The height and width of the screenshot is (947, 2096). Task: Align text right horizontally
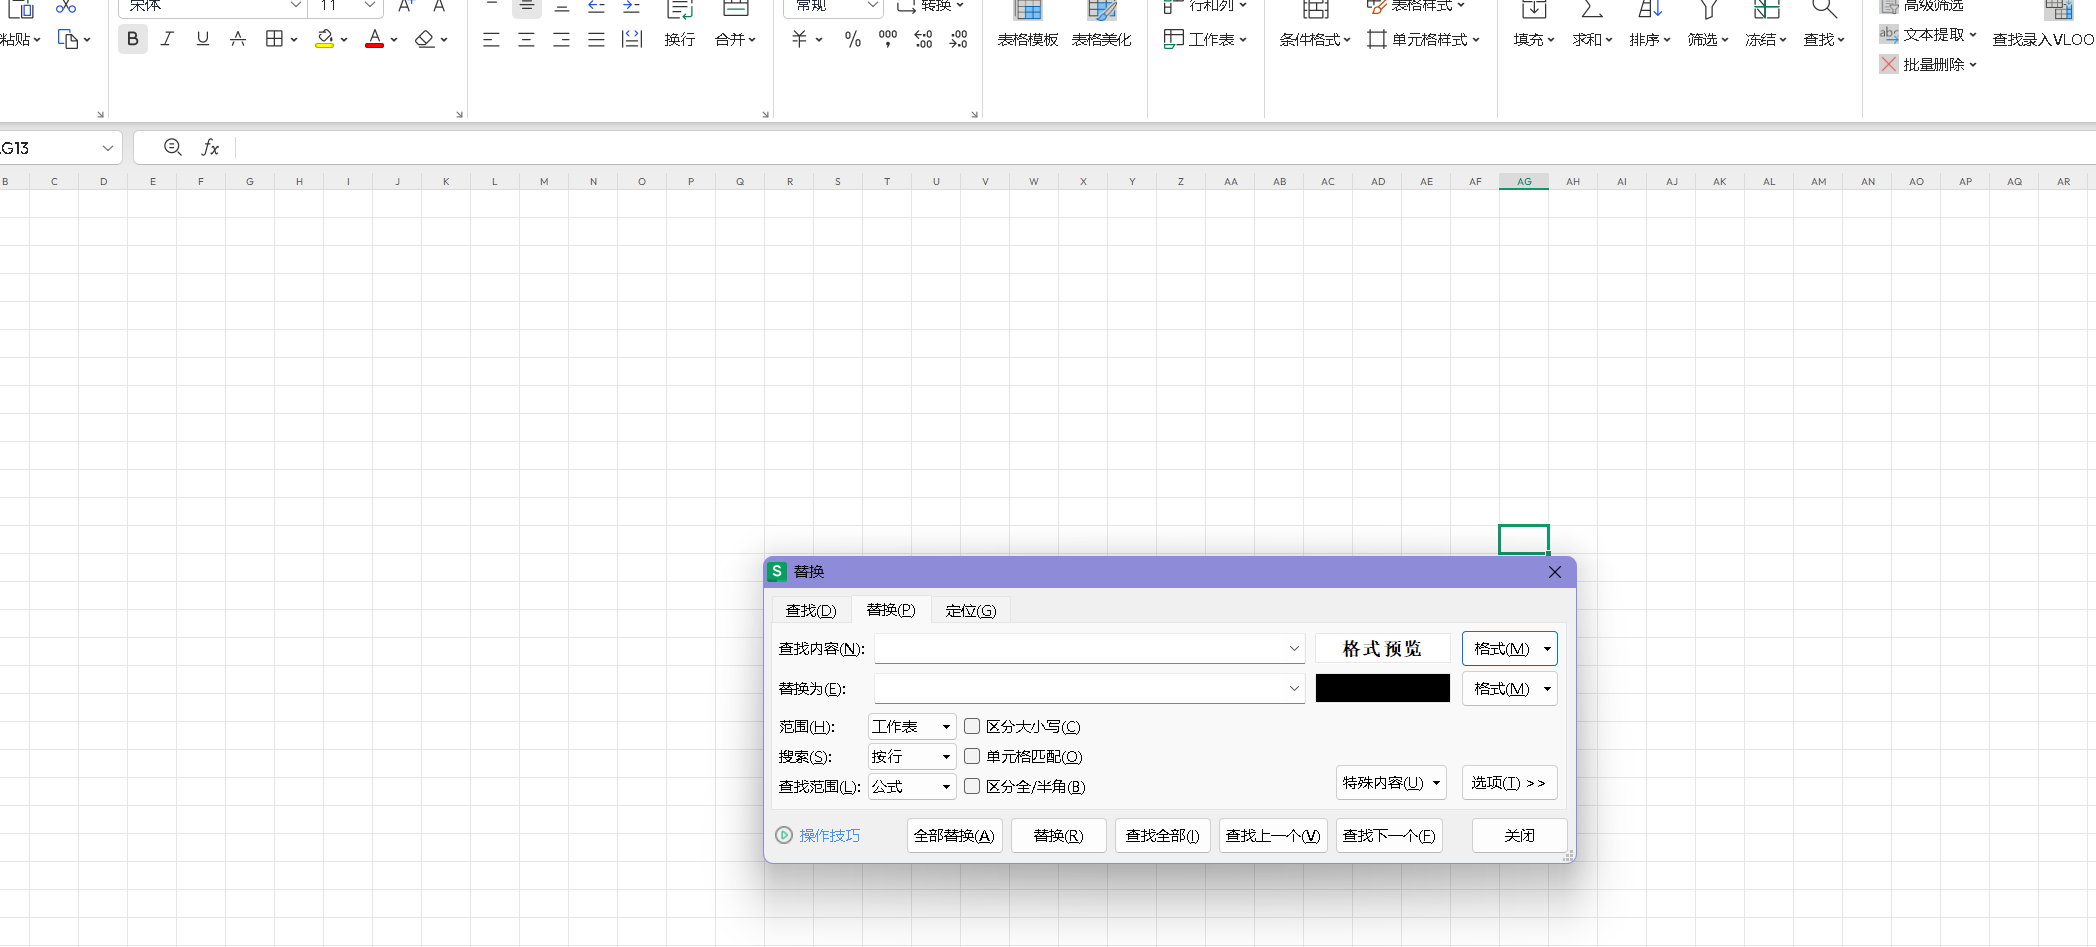point(561,40)
